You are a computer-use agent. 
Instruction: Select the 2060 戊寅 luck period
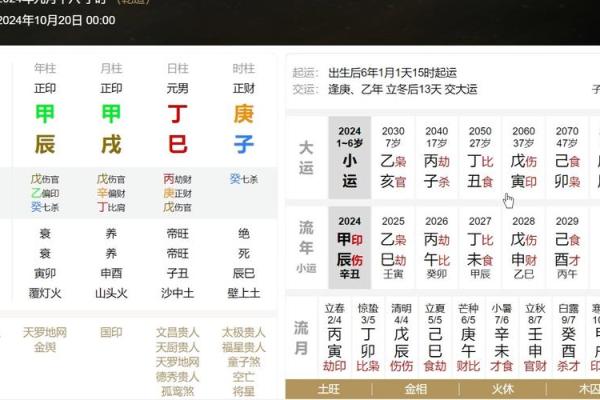coord(523,157)
